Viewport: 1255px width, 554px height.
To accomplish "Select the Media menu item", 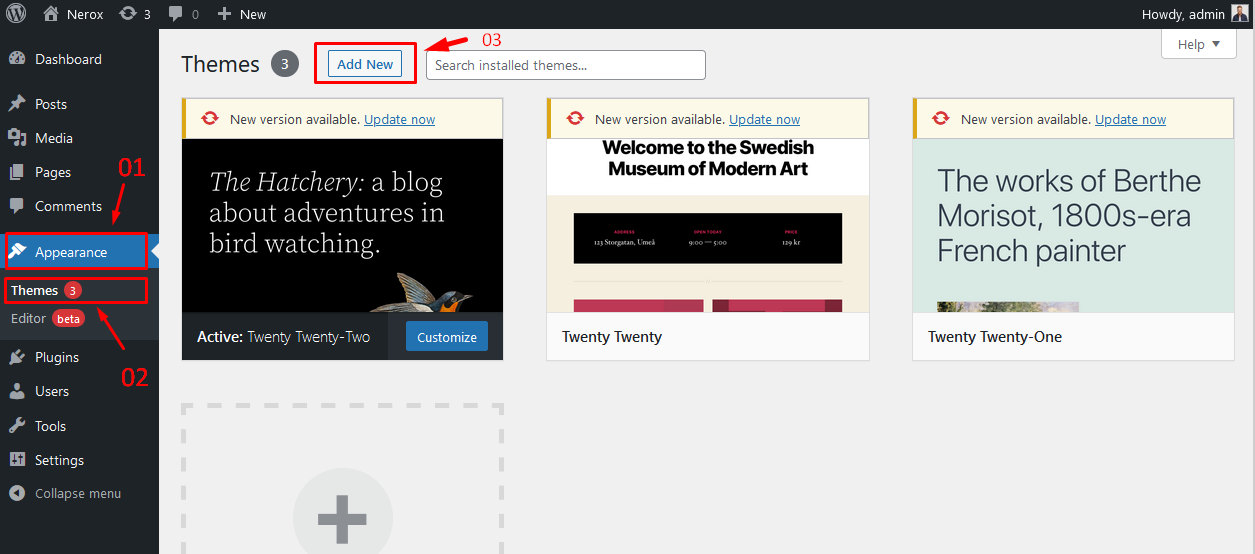I will (x=53, y=138).
